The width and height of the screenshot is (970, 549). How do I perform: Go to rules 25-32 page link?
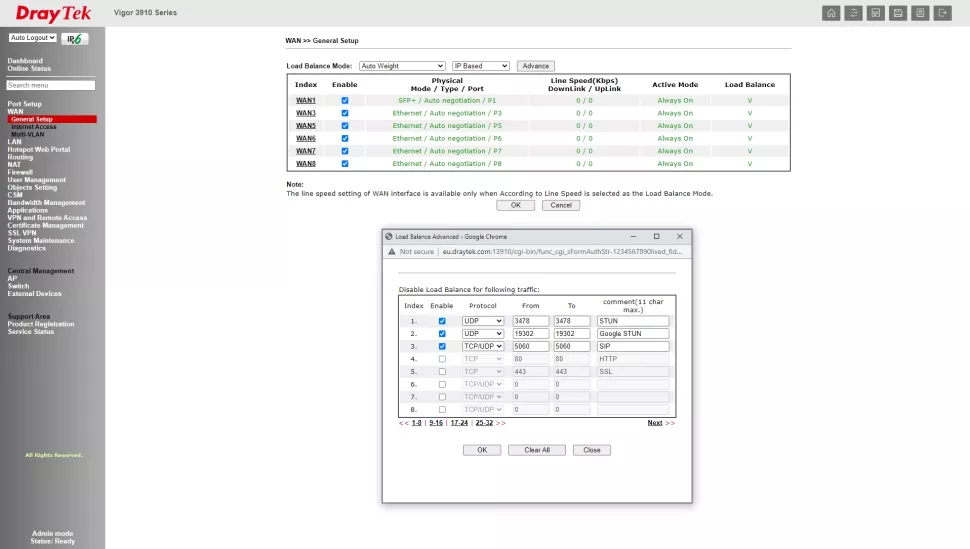coord(484,423)
